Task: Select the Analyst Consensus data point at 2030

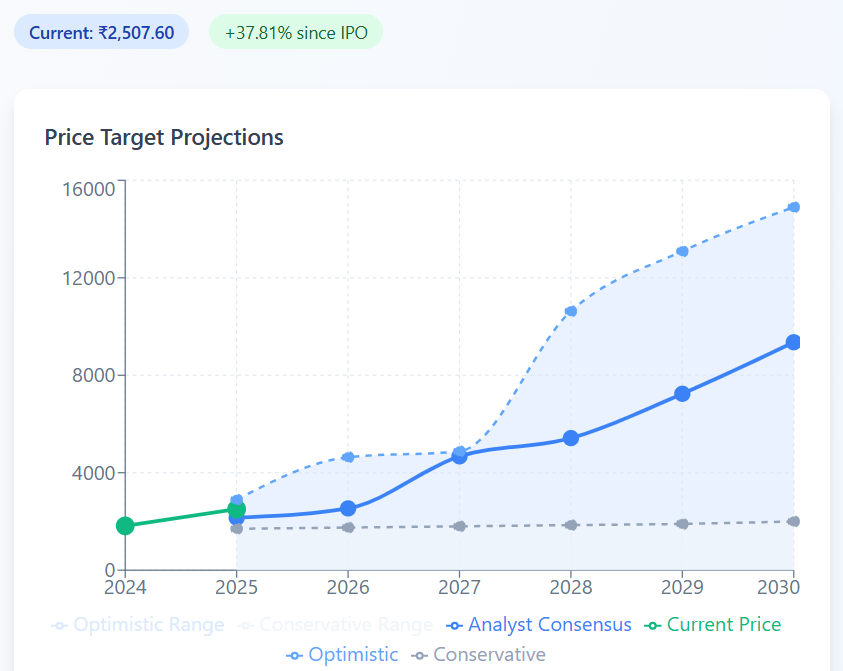Action: [793, 342]
